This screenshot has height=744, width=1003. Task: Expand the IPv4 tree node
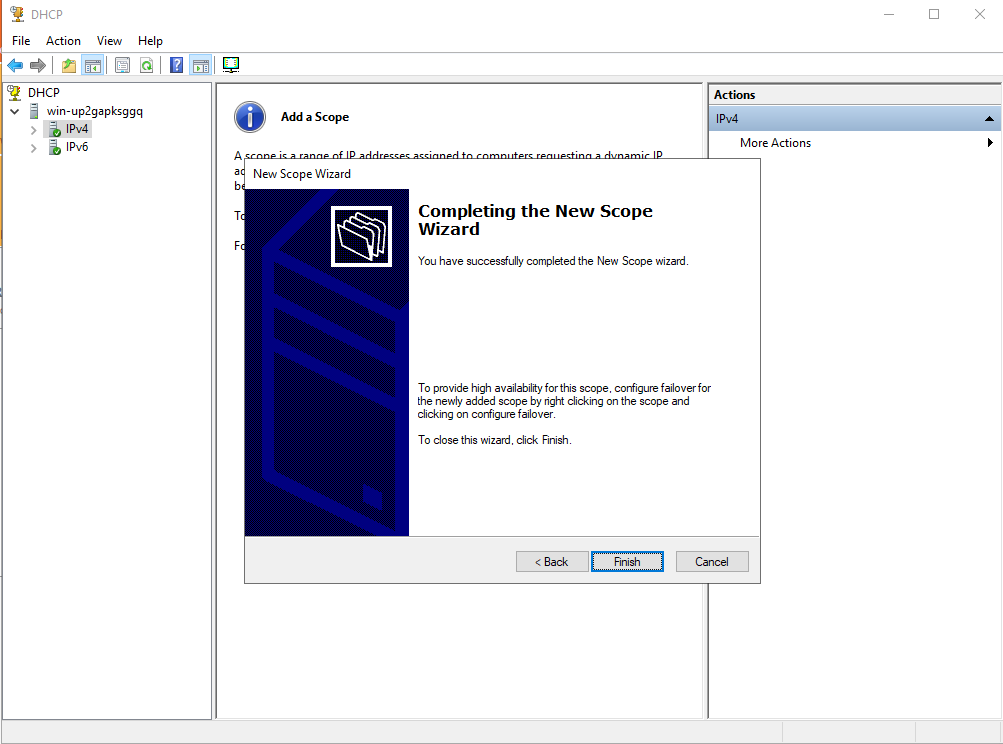tap(34, 130)
